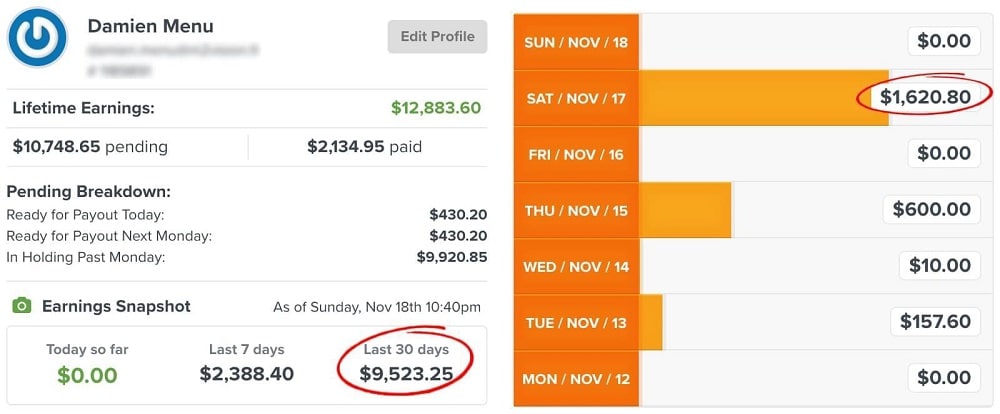Click In Holding Past Monday amount $9,920.85
This screenshot has height=414, width=1000.
tap(452, 257)
